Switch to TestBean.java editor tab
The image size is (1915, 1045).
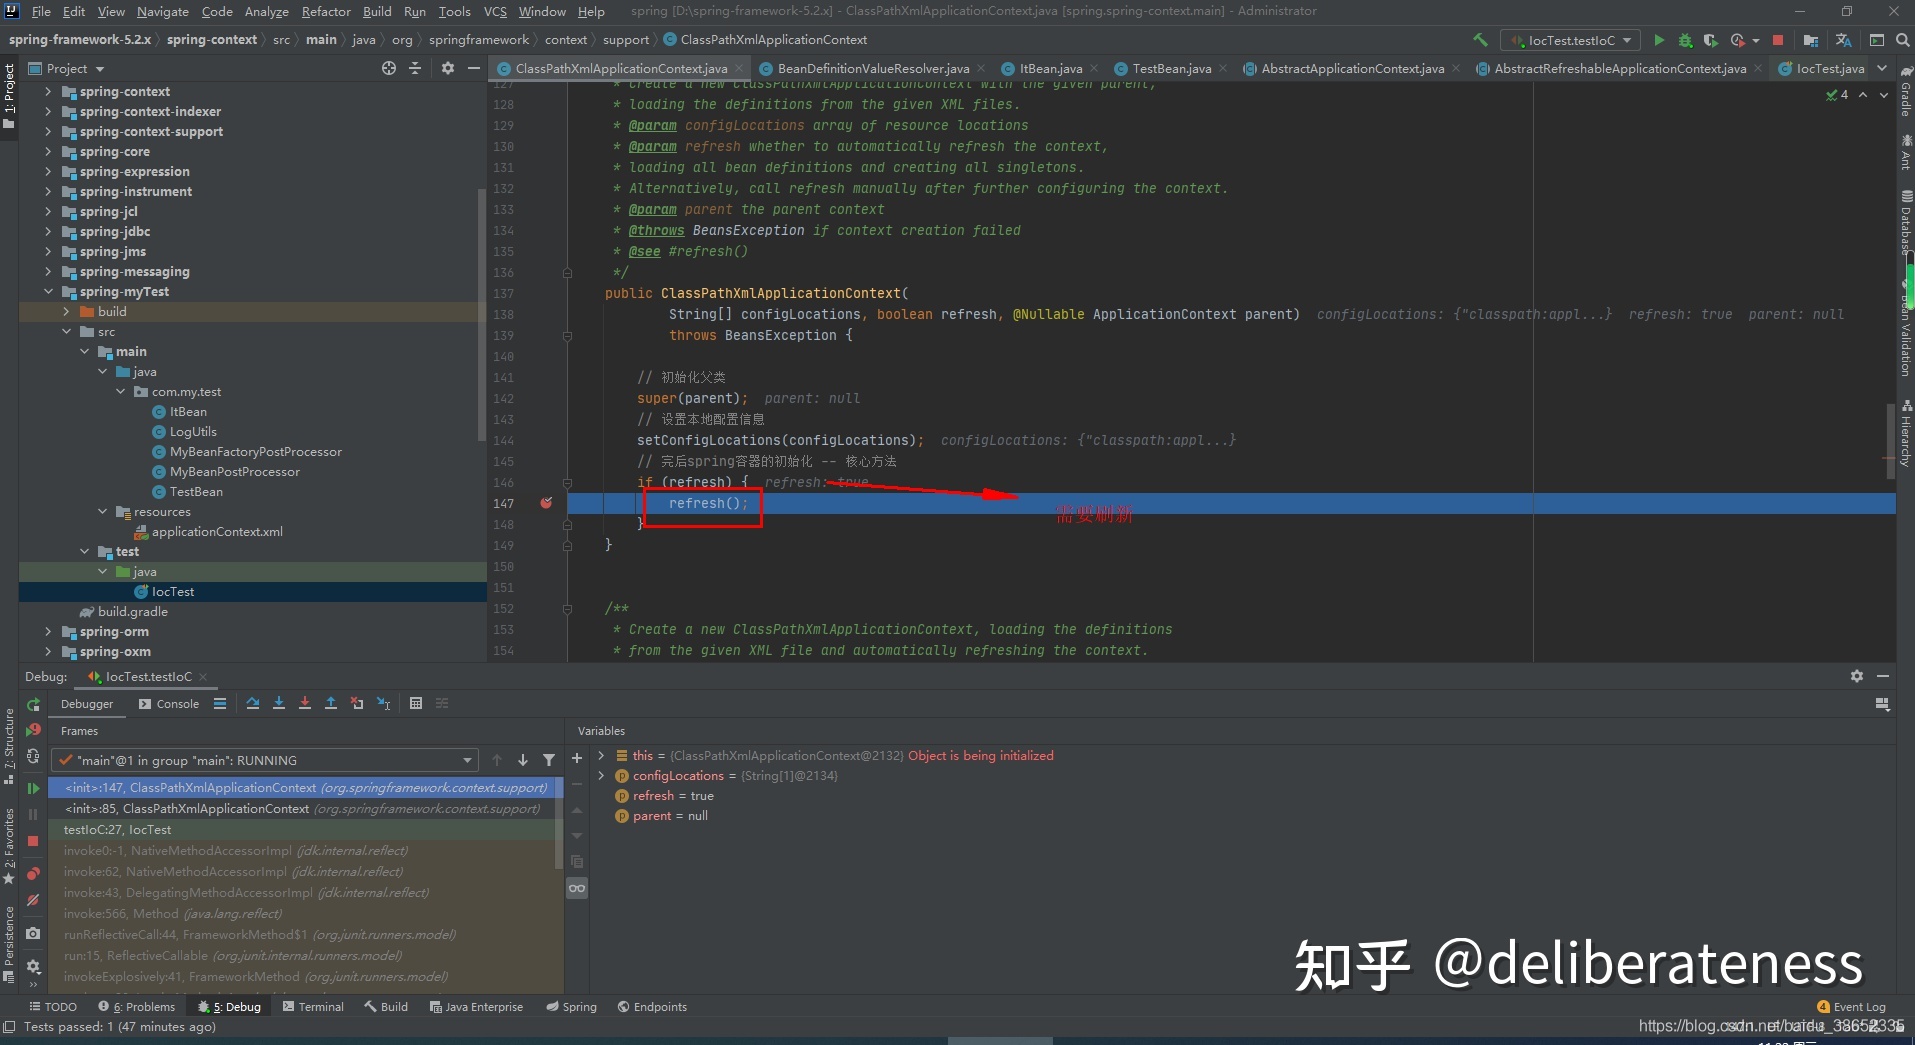pos(1171,68)
